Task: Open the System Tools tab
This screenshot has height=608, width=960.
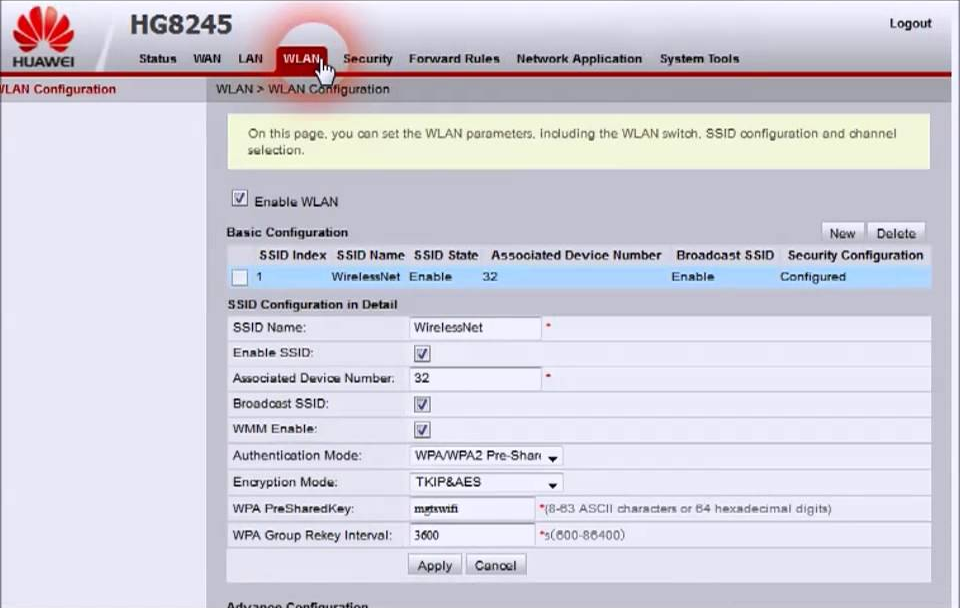Action: [x=699, y=59]
